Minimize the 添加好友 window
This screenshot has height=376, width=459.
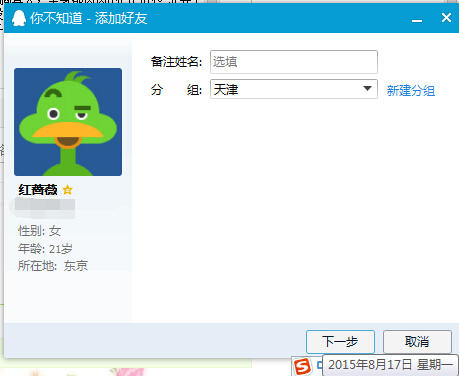coord(417,20)
